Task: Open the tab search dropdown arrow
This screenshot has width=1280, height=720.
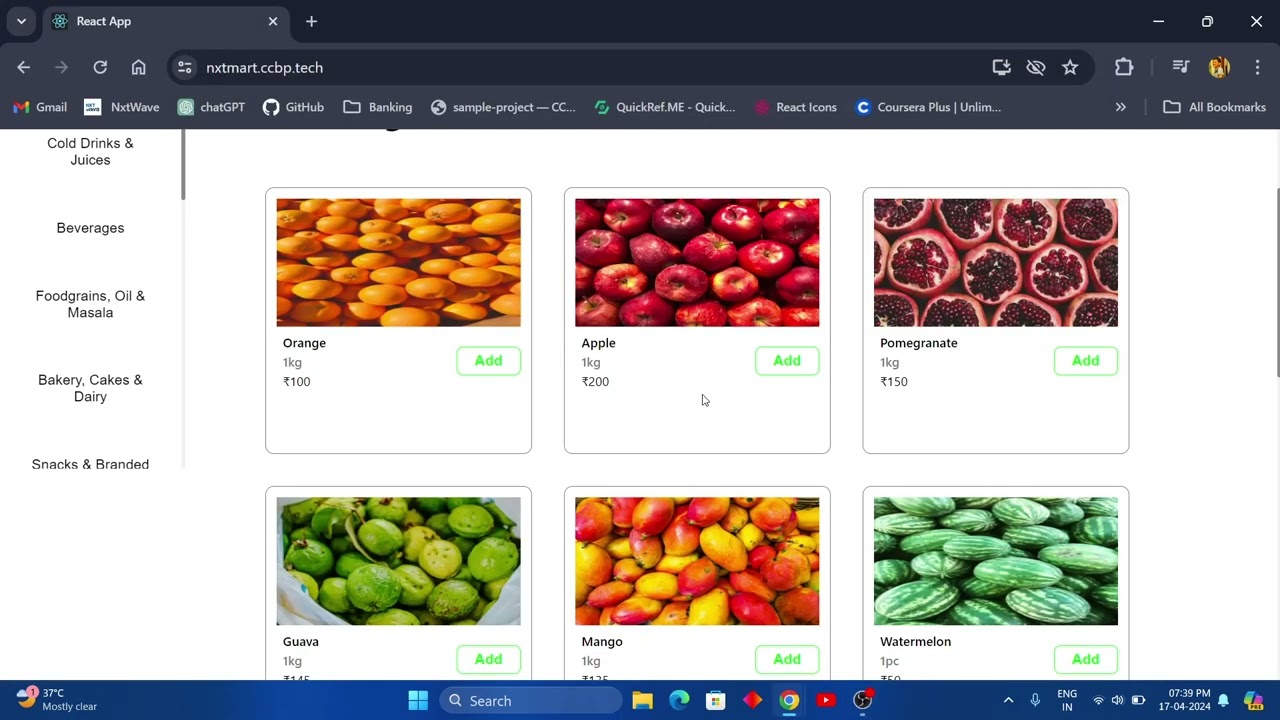Action: click(x=21, y=21)
